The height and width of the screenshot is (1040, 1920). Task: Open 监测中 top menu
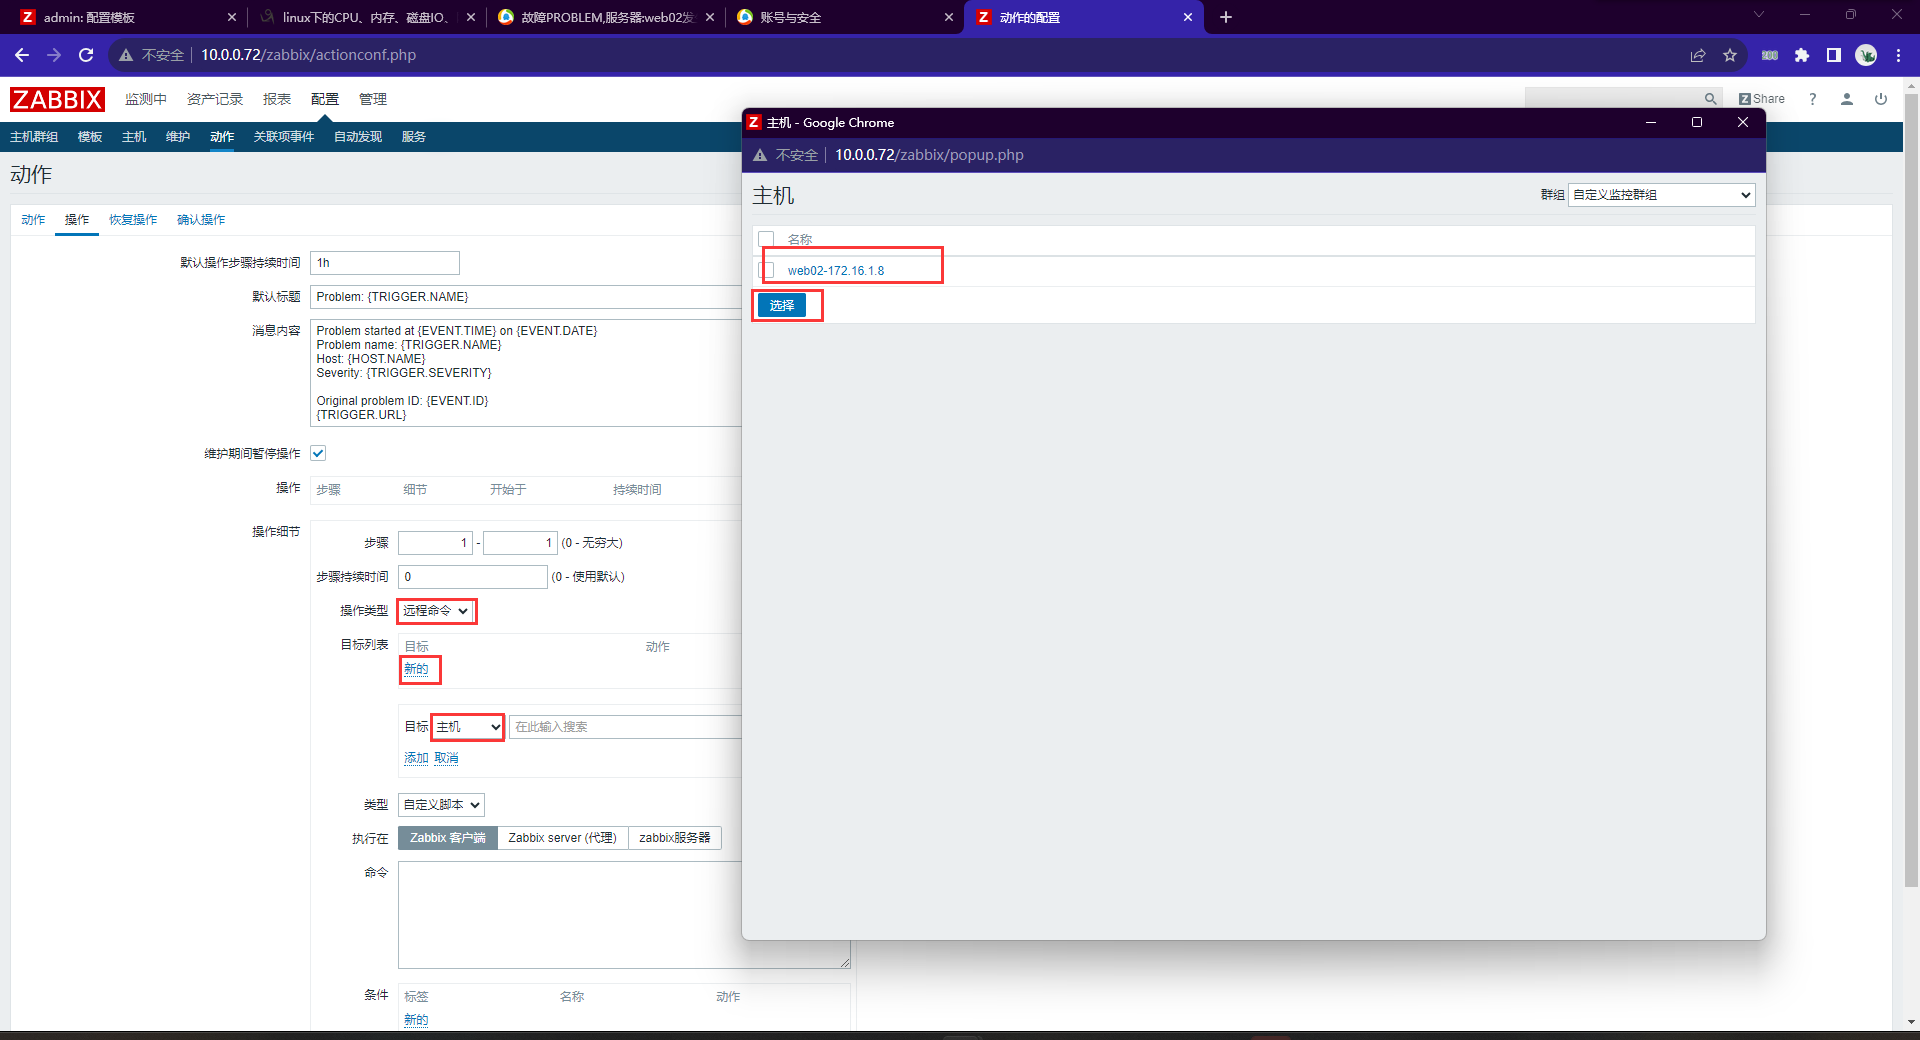[146, 99]
